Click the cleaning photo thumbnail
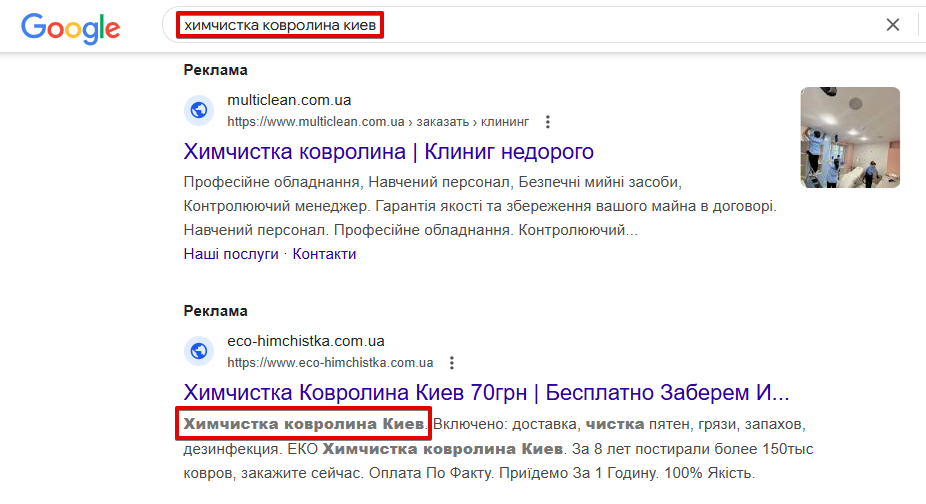The height and width of the screenshot is (504, 926). click(x=850, y=137)
